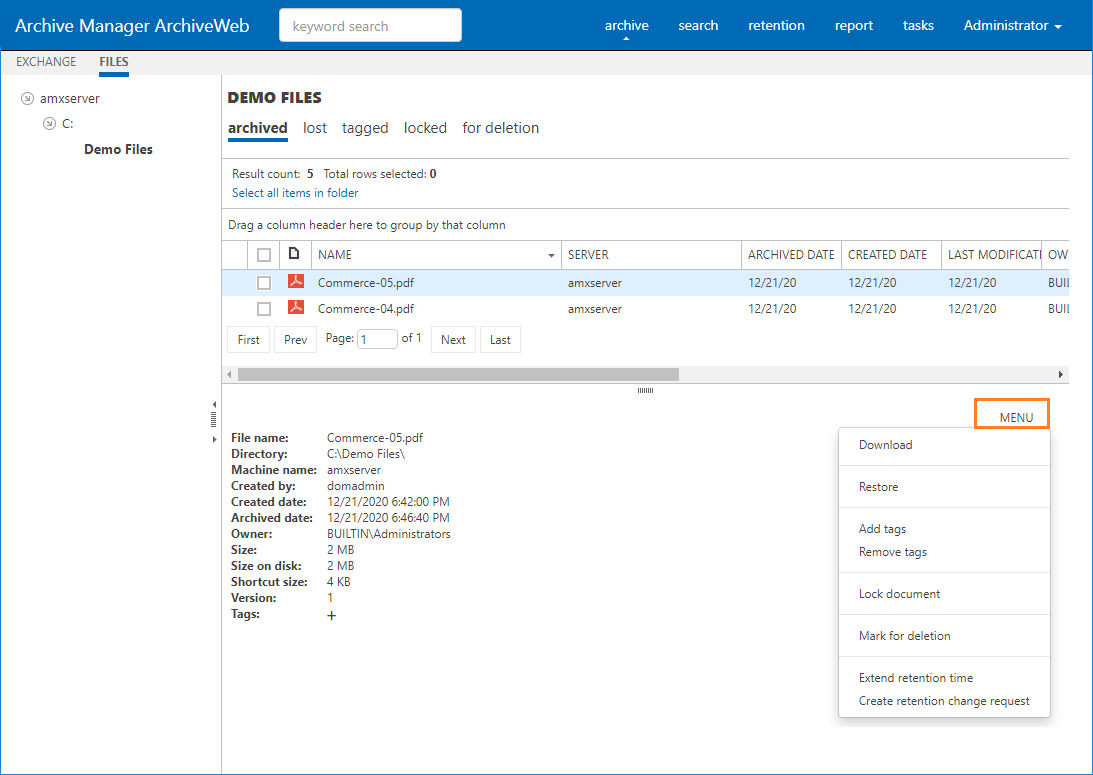The height and width of the screenshot is (775, 1093).
Task: Click the PDF icon for Commerce-05.pdf
Action: (295, 282)
